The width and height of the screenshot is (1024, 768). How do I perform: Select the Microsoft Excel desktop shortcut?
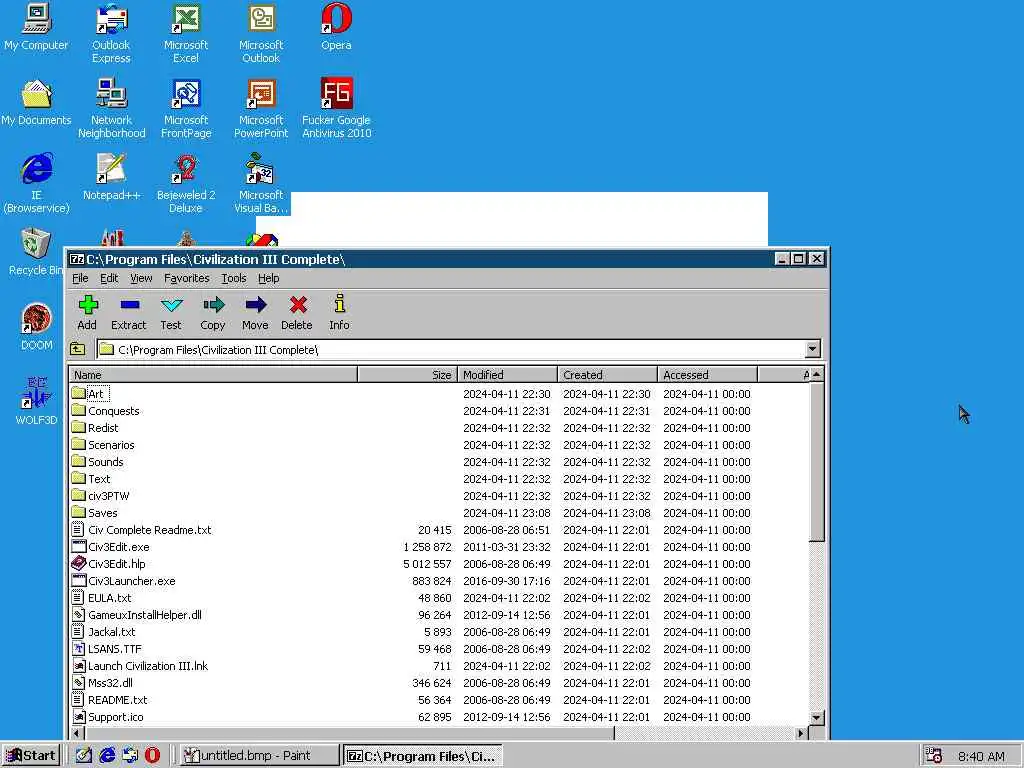[186, 33]
